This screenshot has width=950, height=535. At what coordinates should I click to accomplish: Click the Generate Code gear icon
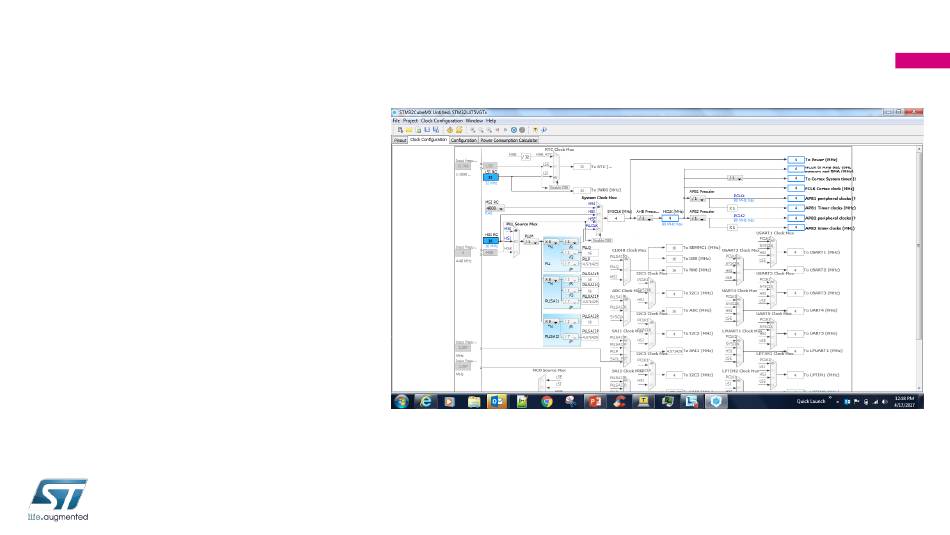tap(450, 130)
